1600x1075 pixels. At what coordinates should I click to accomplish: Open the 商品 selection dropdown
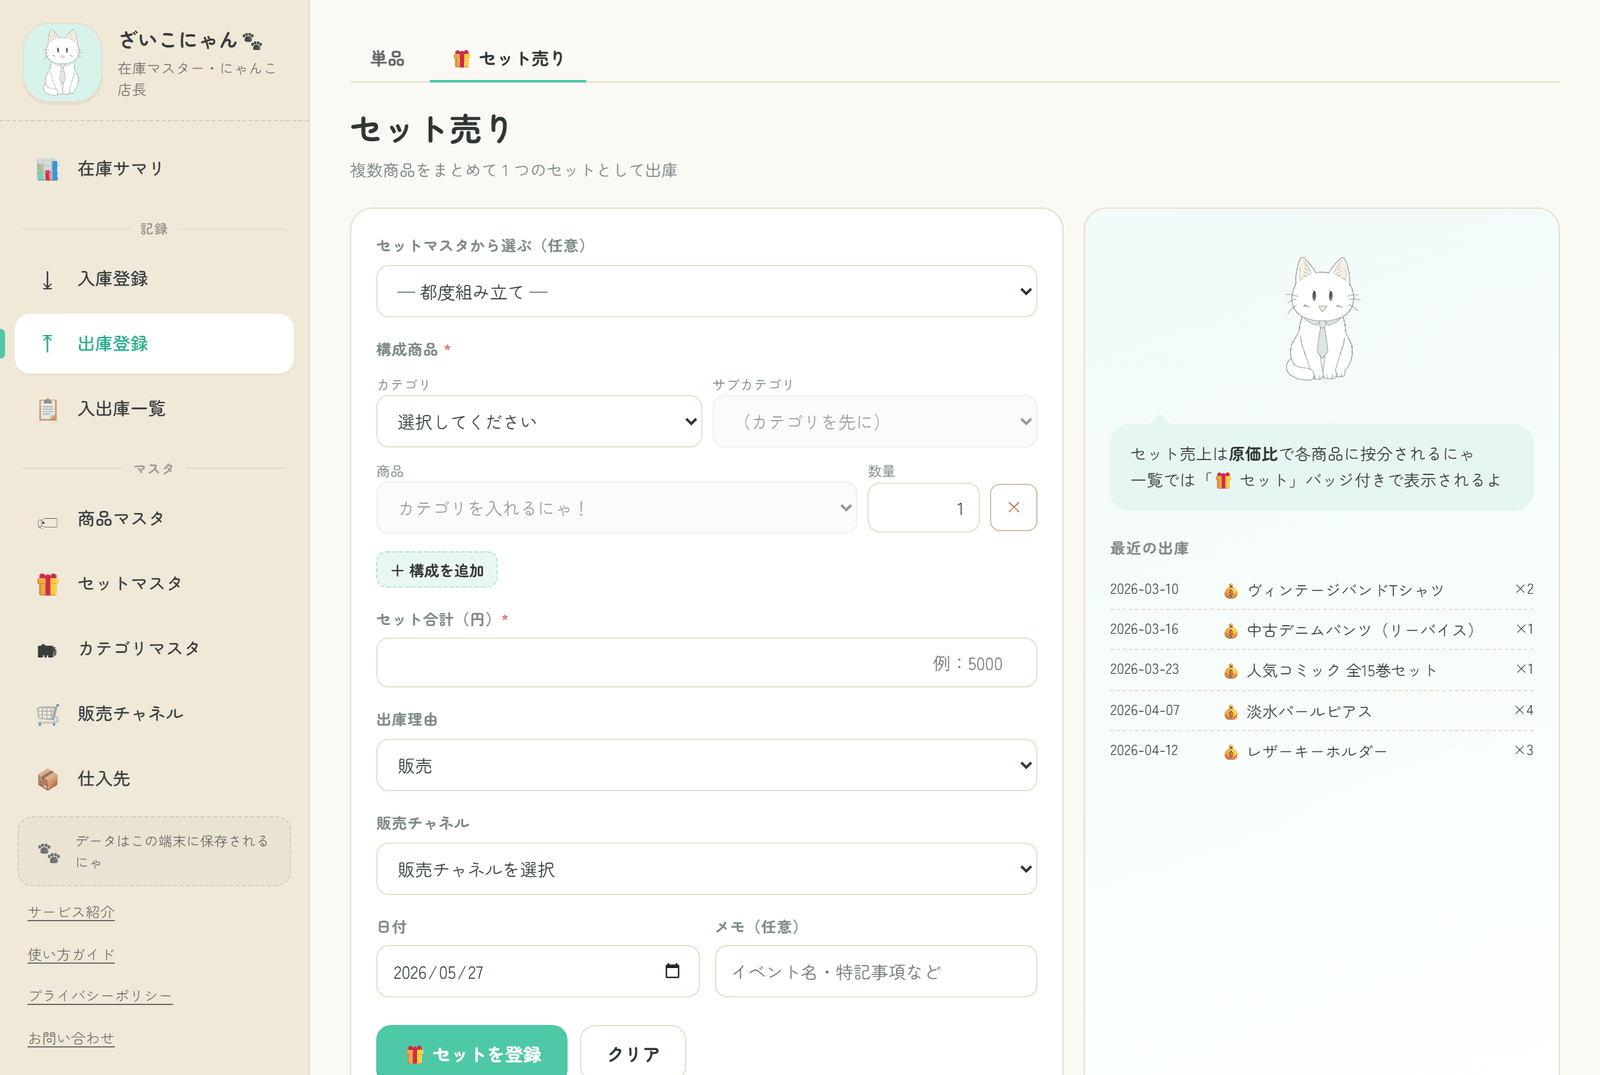point(616,508)
